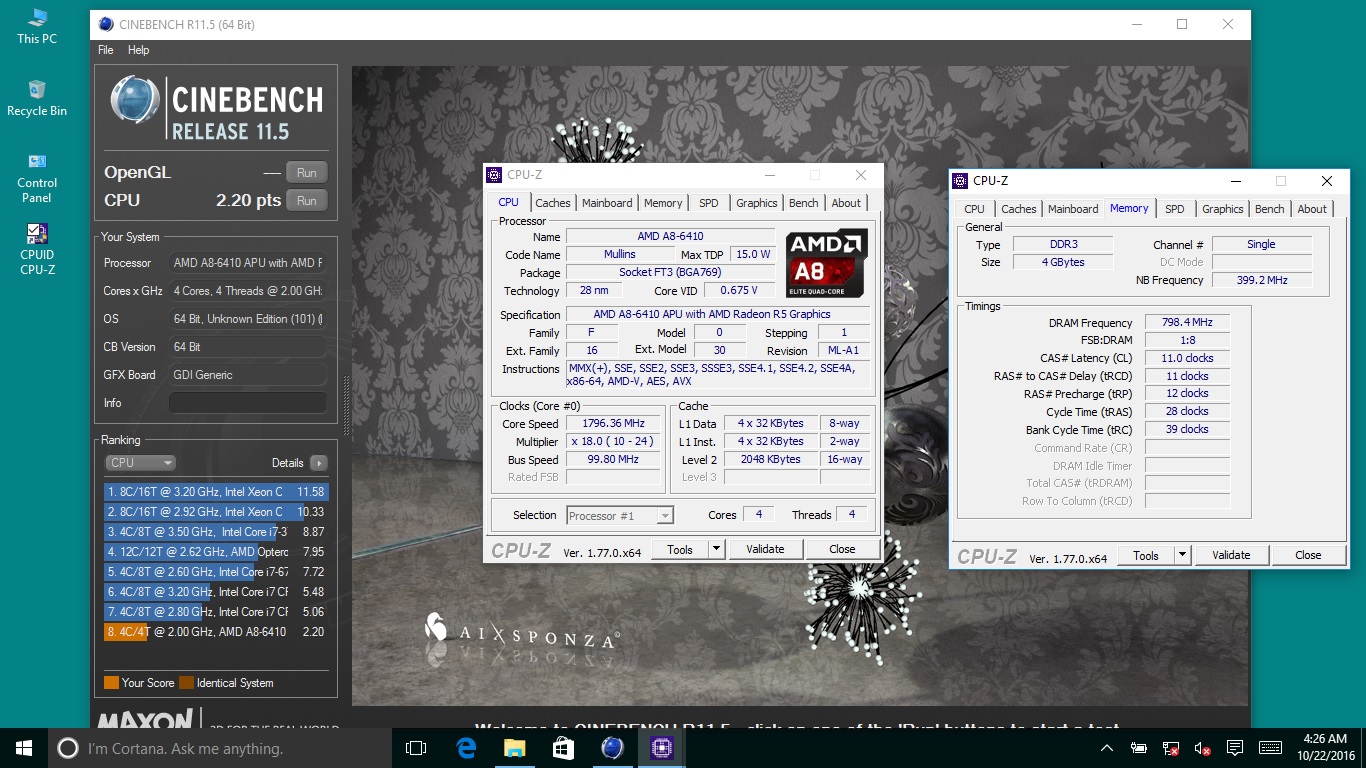Open Control Panel desktop icon
The width and height of the screenshot is (1366, 768).
pyautogui.click(x=37, y=177)
